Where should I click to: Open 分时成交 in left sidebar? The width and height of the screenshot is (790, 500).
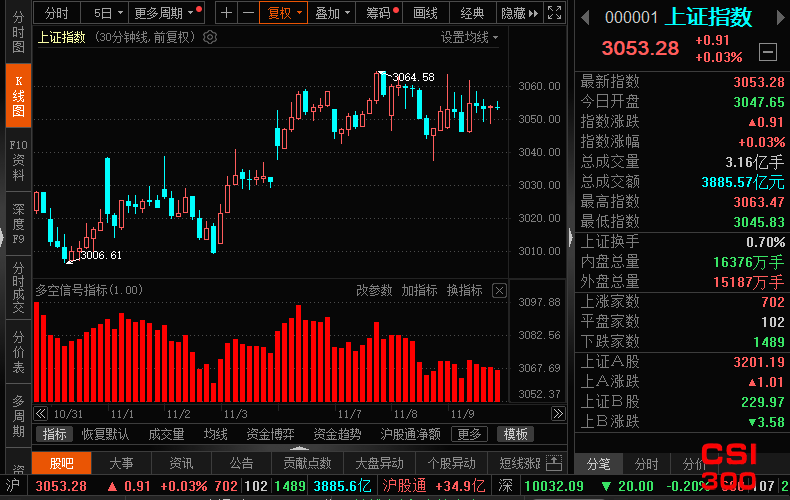pyautogui.click(x=18, y=287)
